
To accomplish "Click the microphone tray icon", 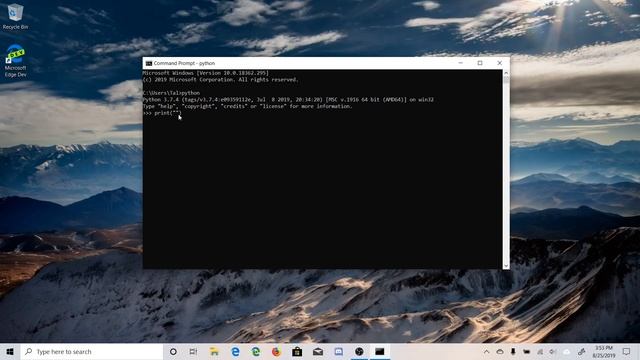I will tap(513, 351).
